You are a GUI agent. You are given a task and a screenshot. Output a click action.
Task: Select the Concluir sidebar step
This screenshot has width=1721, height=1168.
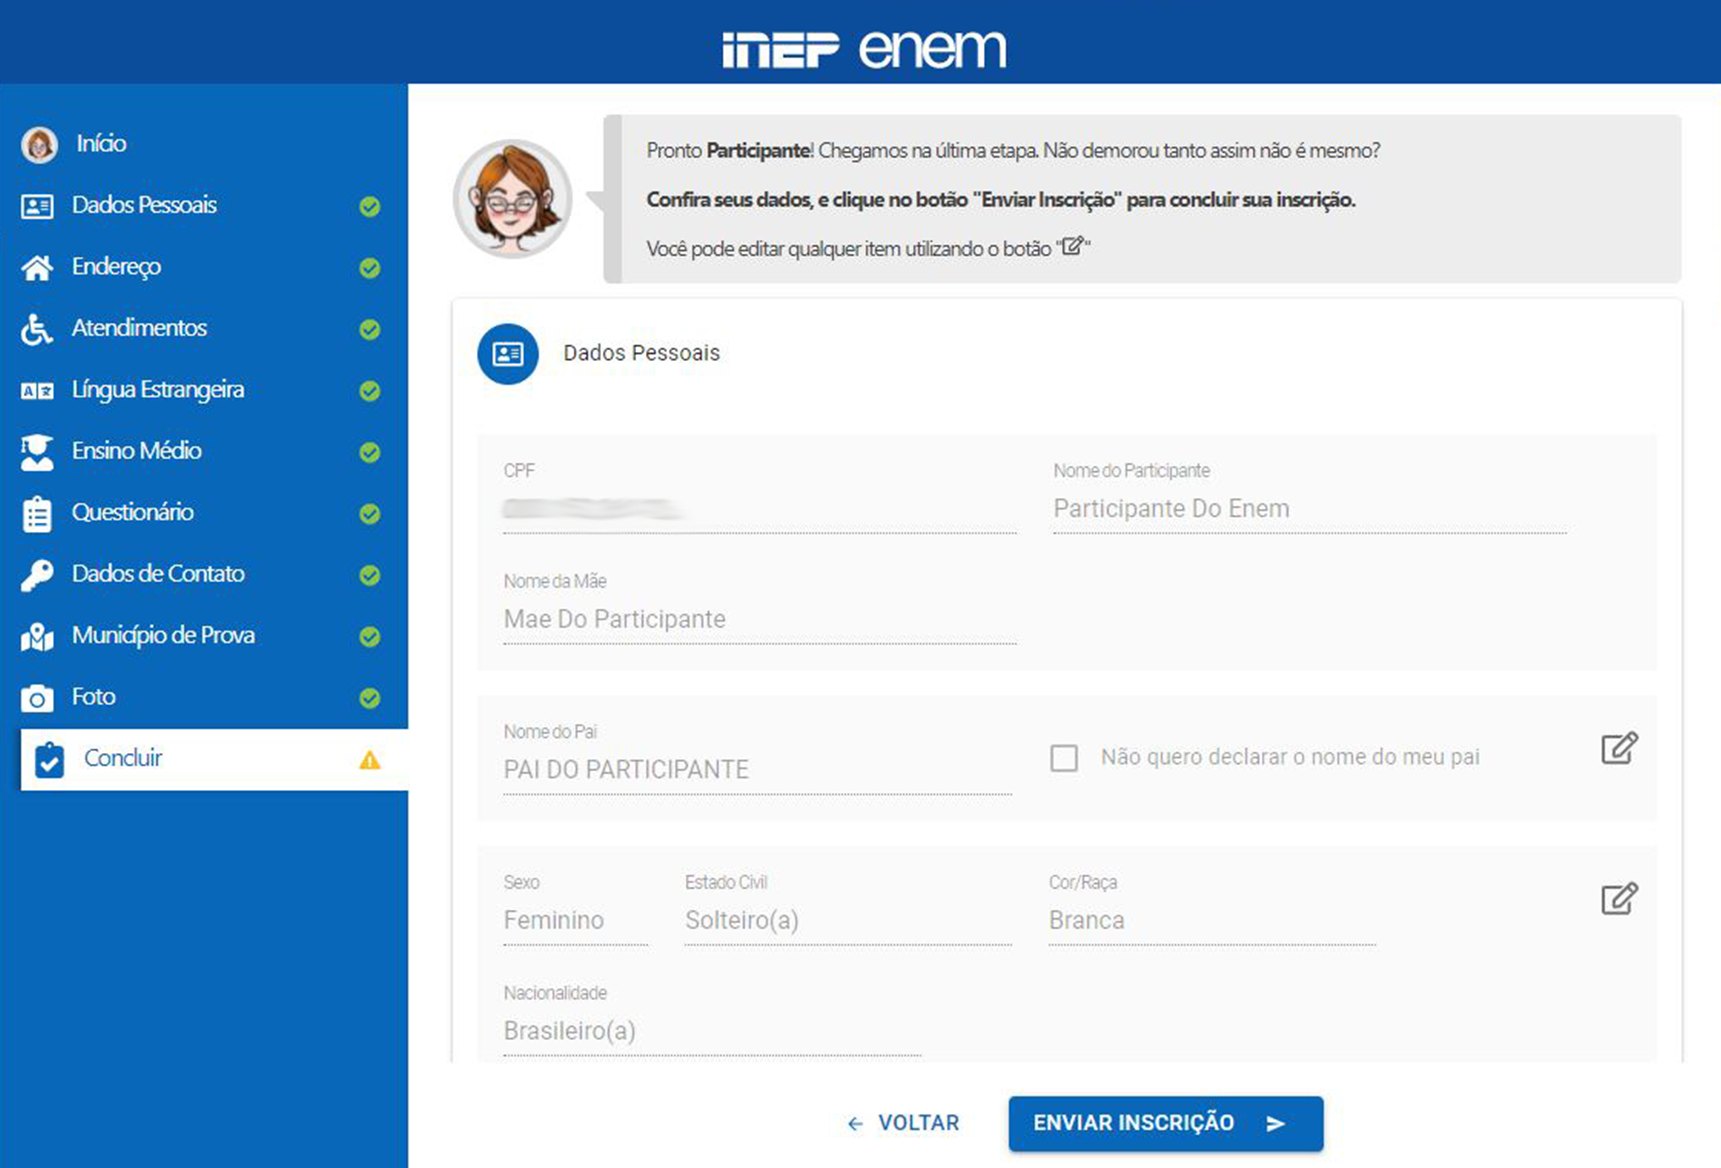pos(214,759)
